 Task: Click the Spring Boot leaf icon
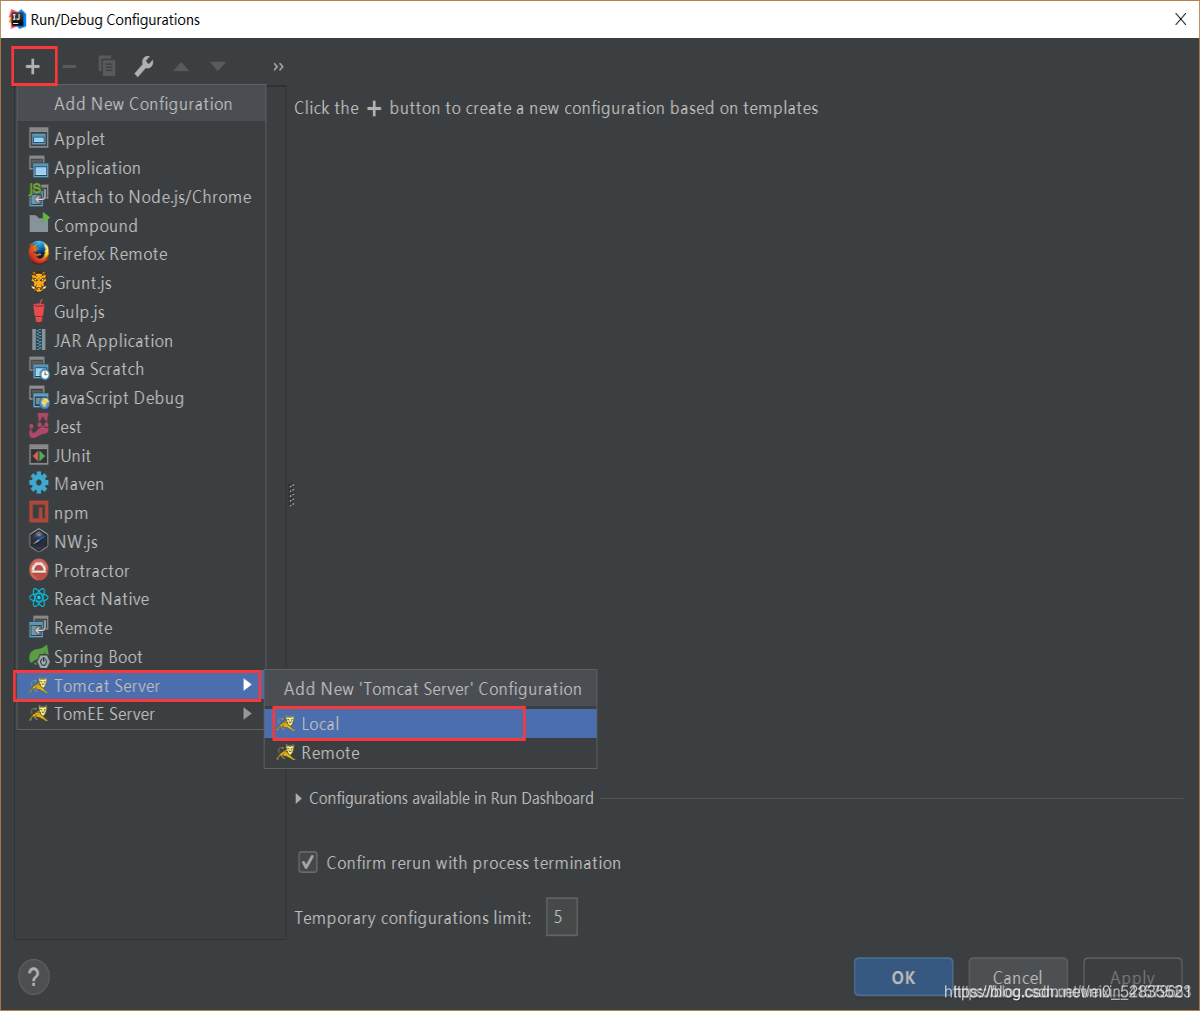[39, 657]
